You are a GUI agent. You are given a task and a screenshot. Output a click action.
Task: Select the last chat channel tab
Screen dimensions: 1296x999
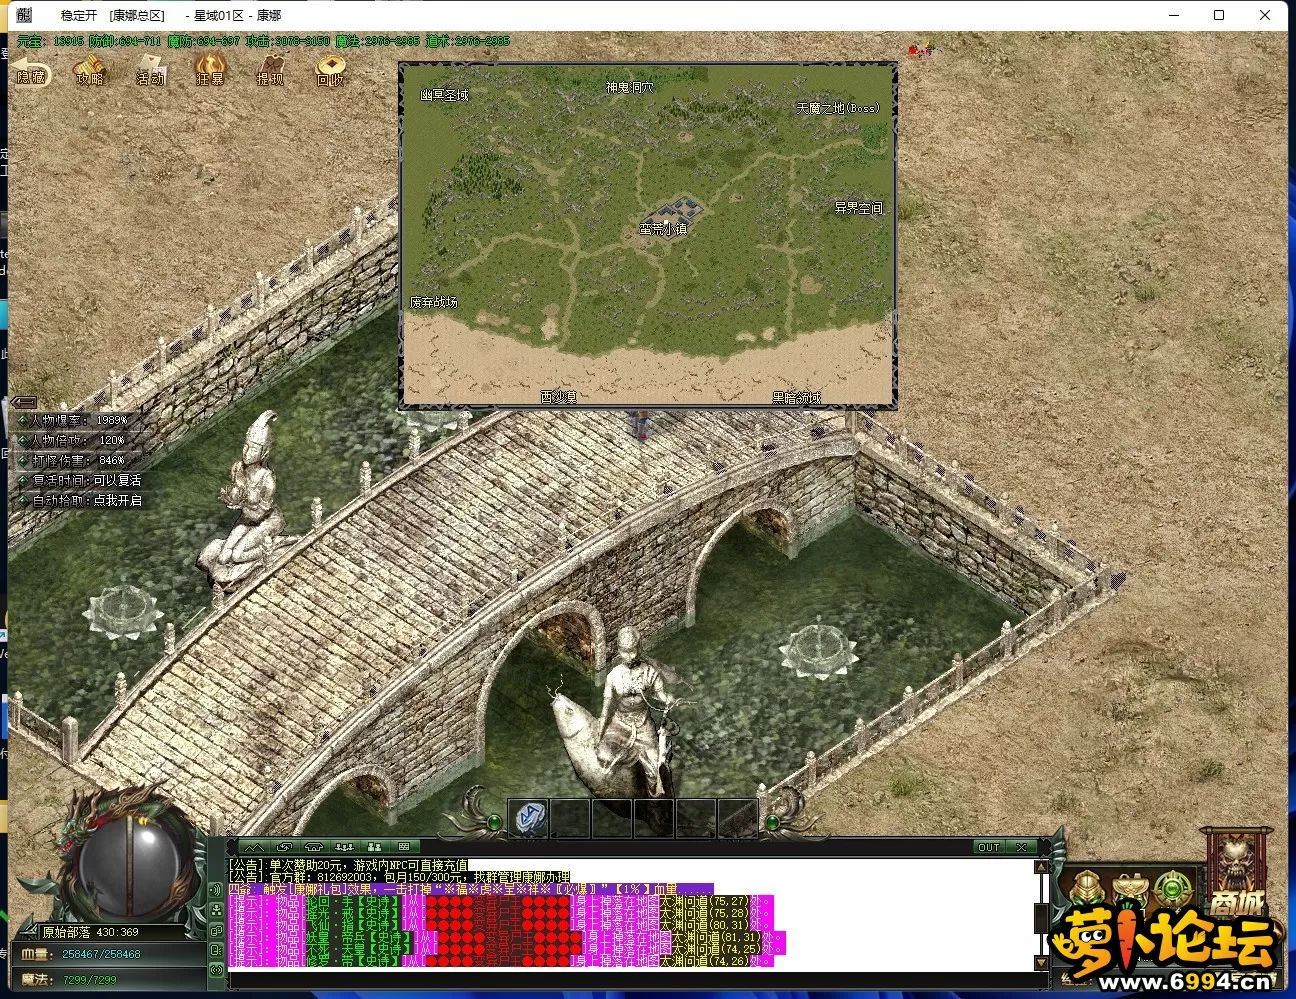(x=404, y=847)
